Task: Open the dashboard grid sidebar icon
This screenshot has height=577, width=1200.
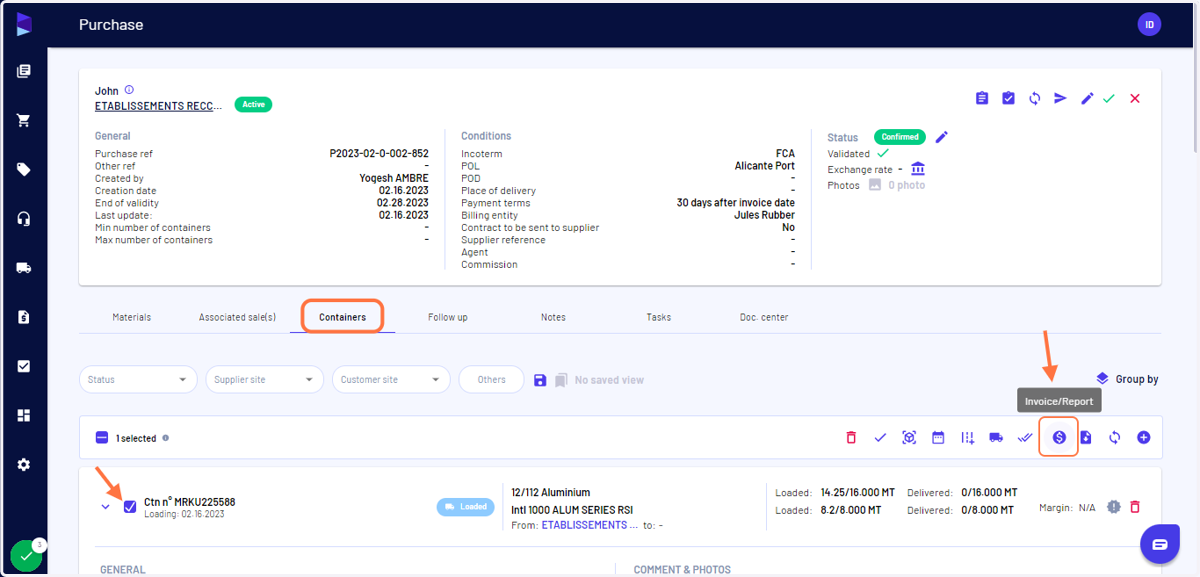Action: point(24,415)
